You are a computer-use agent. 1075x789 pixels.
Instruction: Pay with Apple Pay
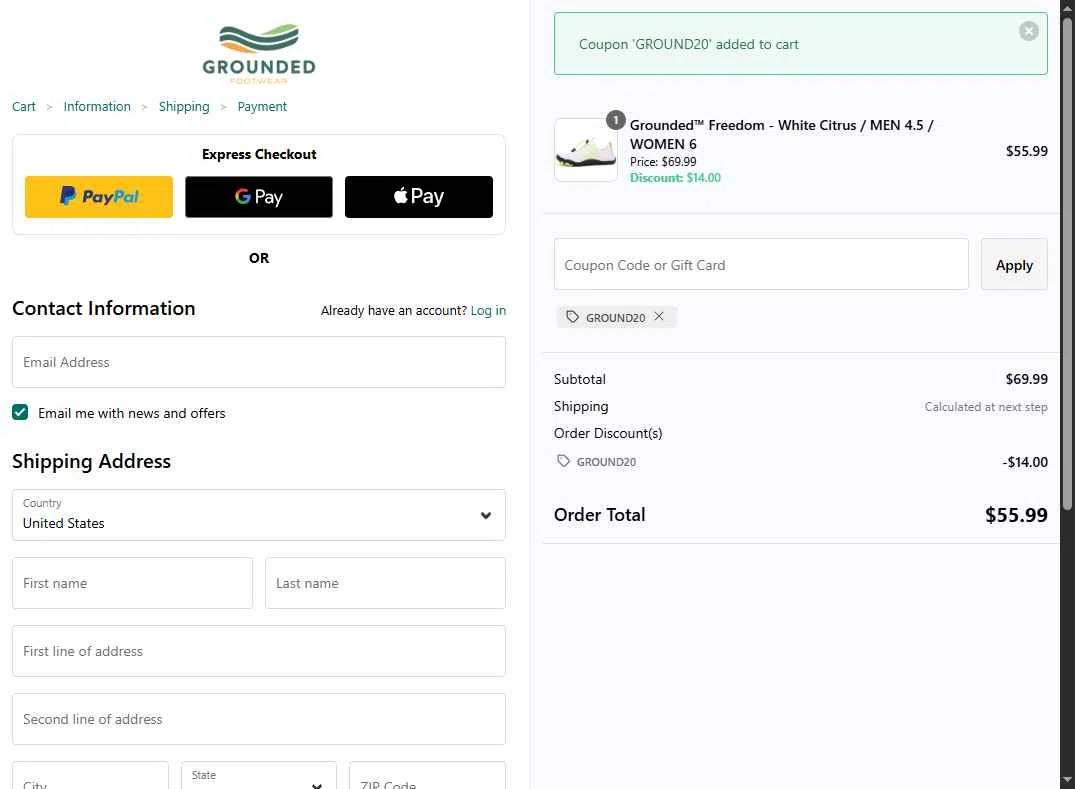(418, 197)
